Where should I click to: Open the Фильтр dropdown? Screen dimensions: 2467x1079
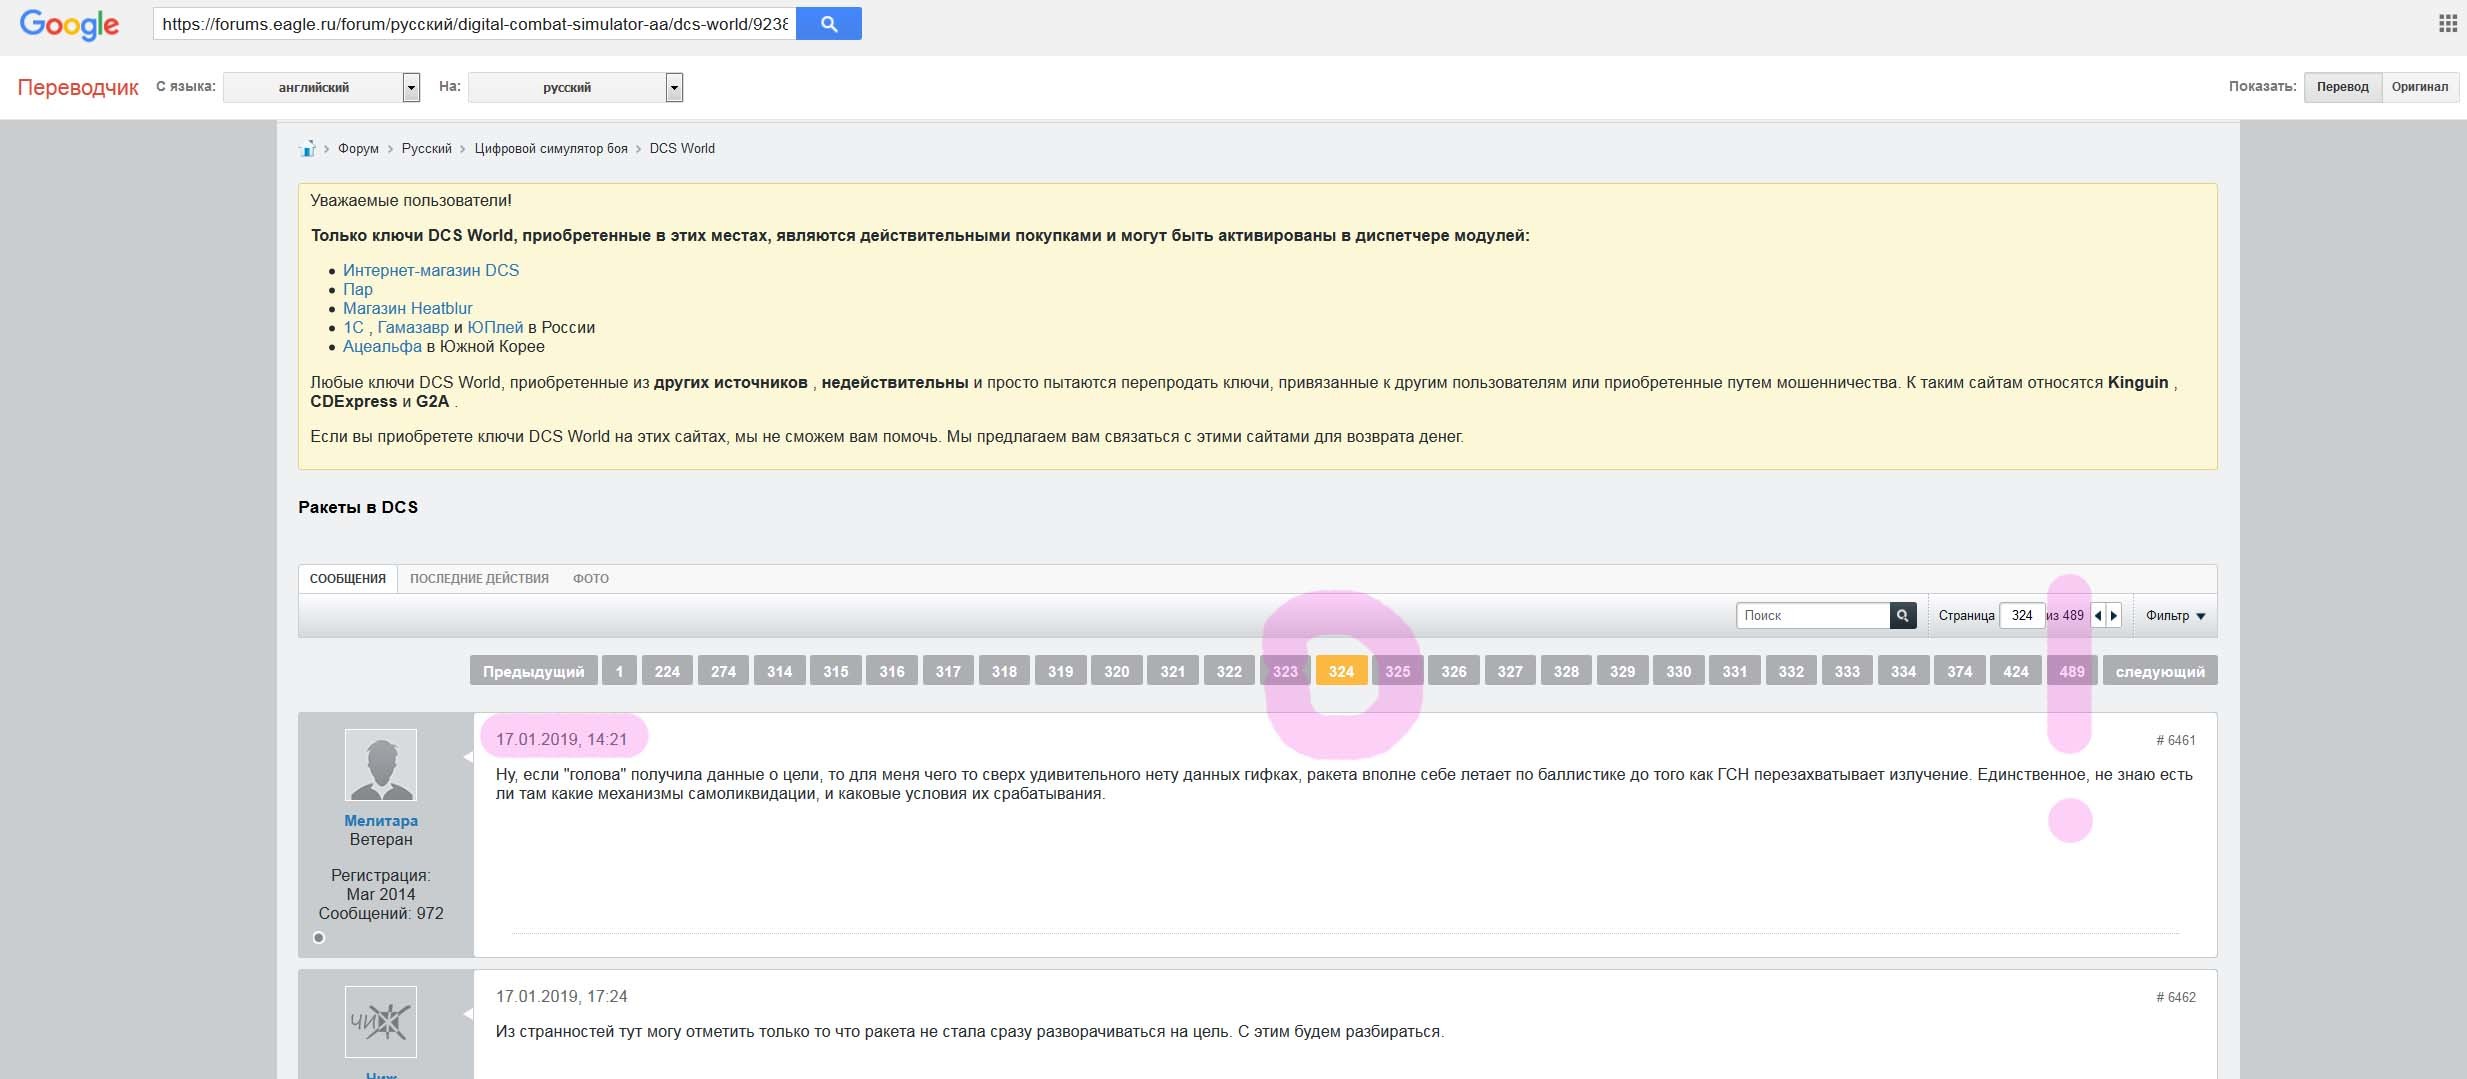(2175, 616)
